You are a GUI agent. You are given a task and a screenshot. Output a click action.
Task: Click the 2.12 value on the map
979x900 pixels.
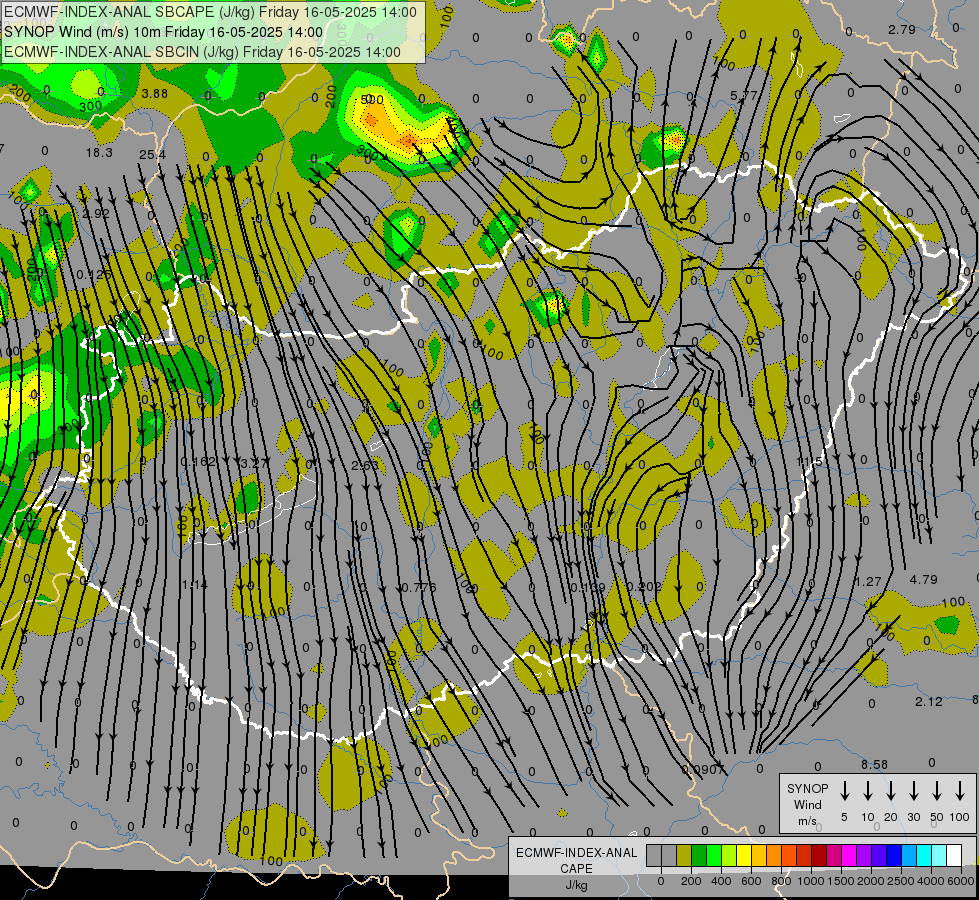(x=928, y=702)
